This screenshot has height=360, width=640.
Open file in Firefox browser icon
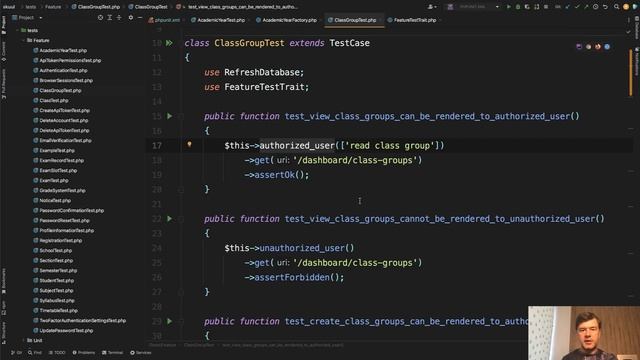(598, 47)
